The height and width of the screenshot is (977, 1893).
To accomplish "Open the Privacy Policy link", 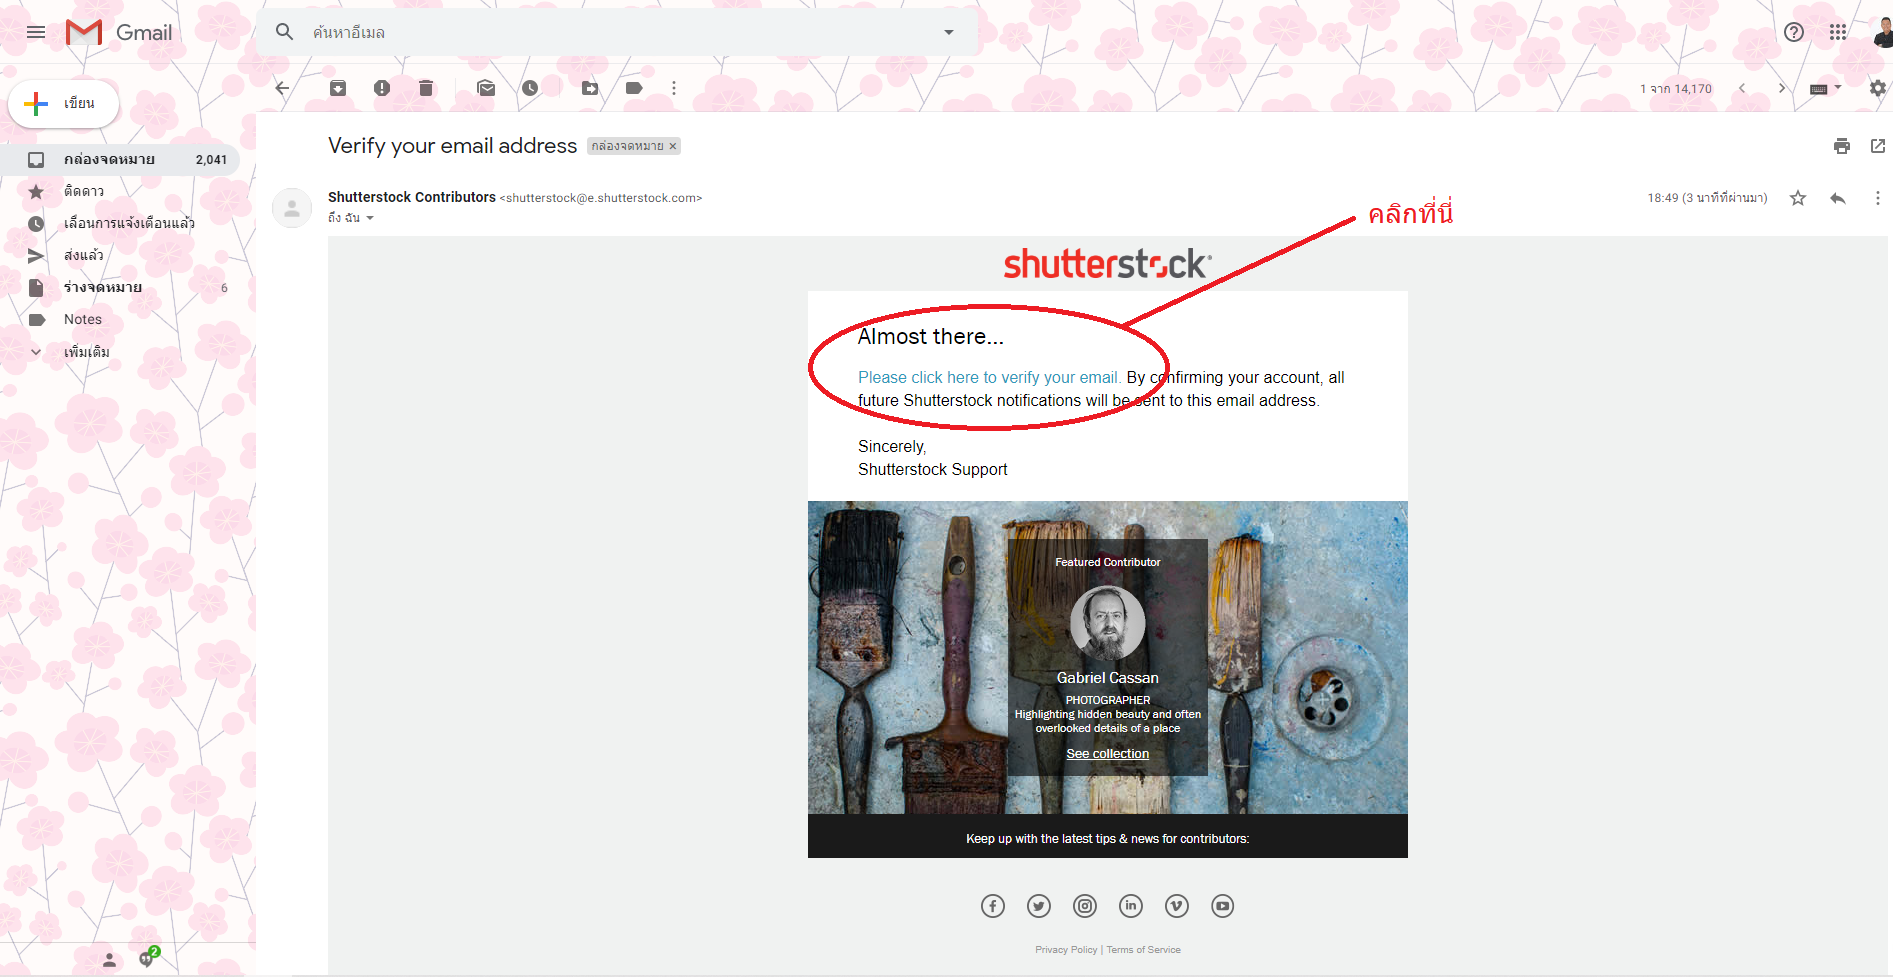I will pos(1066,950).
